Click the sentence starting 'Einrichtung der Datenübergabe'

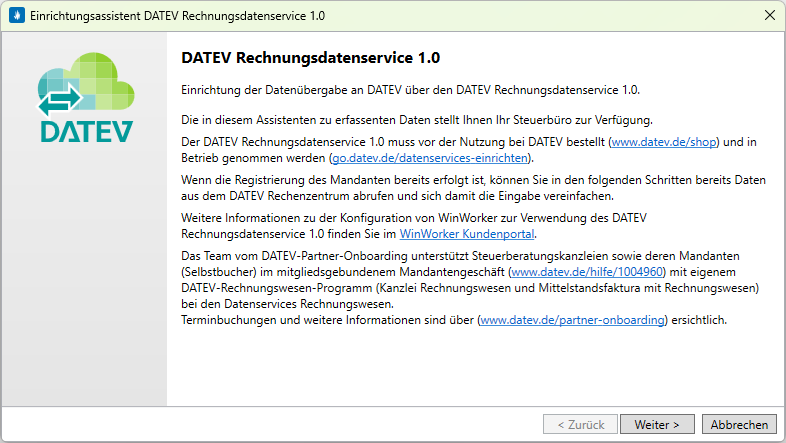(411, 90)
